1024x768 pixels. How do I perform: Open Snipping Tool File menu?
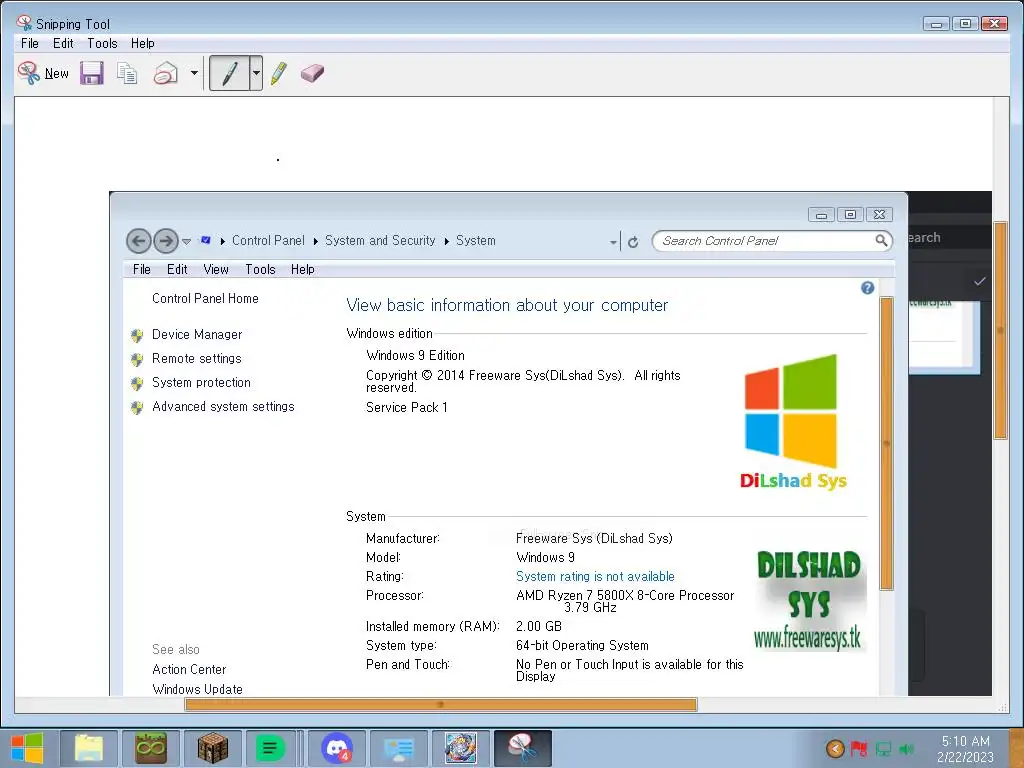[x=29, y=43]
